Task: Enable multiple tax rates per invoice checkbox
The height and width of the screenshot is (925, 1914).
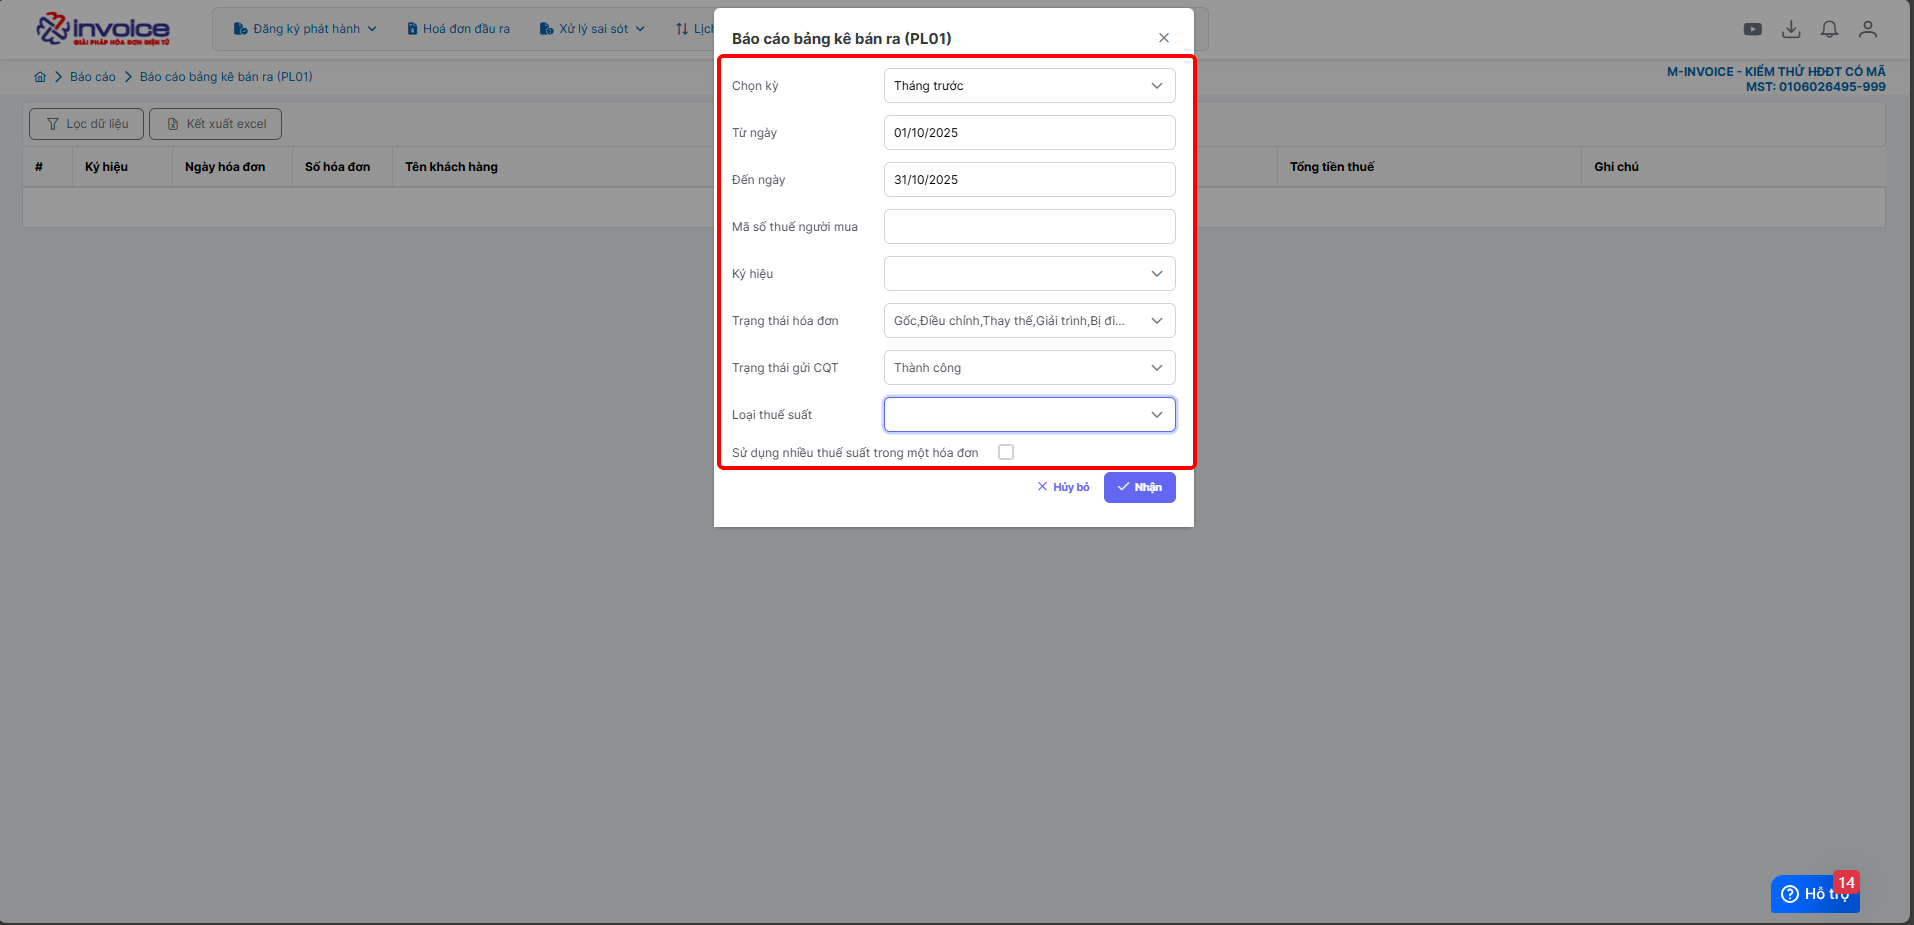Action: [x=1006, y=452]
